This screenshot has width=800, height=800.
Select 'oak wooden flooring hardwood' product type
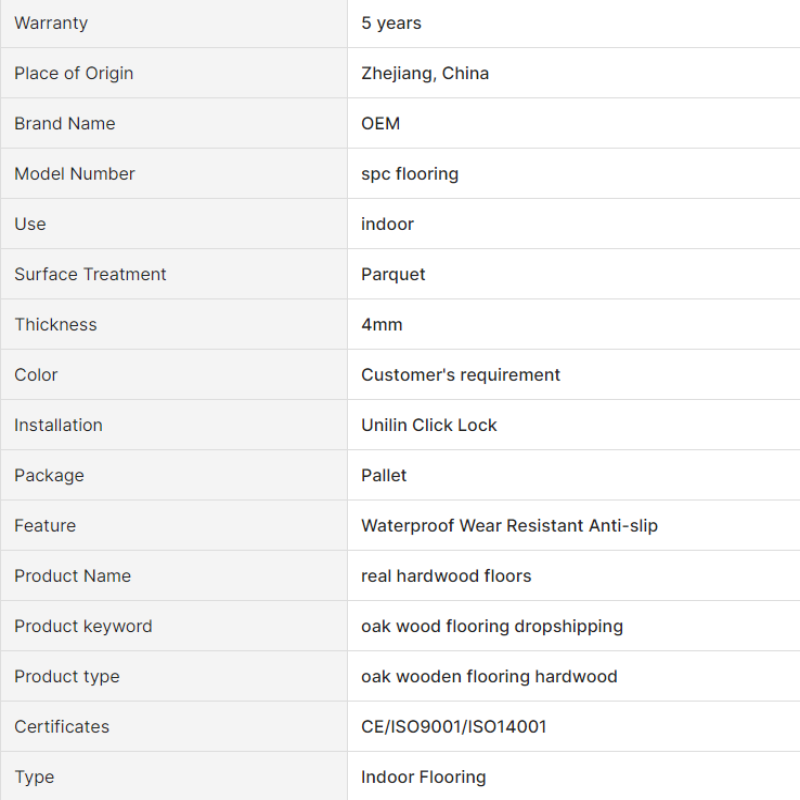[x=489, y=677]
